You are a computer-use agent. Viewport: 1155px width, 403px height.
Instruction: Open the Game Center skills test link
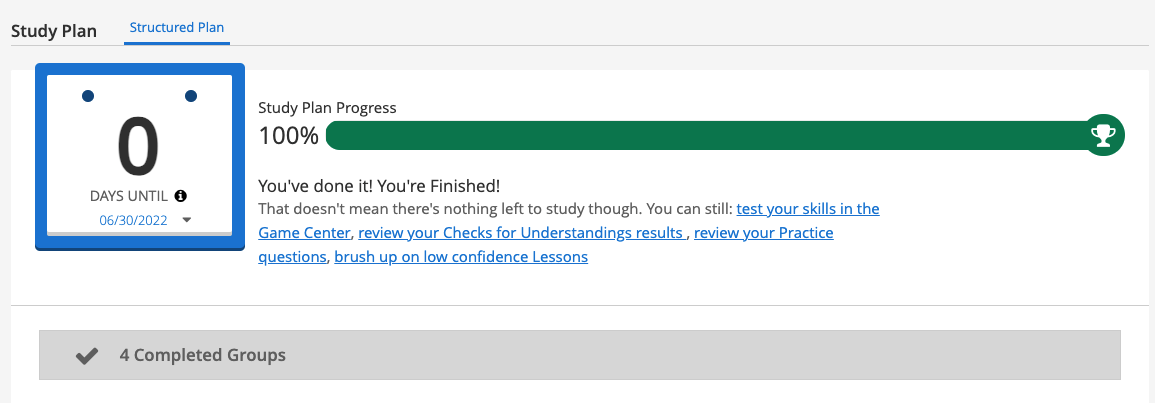[x=808, y=209]
